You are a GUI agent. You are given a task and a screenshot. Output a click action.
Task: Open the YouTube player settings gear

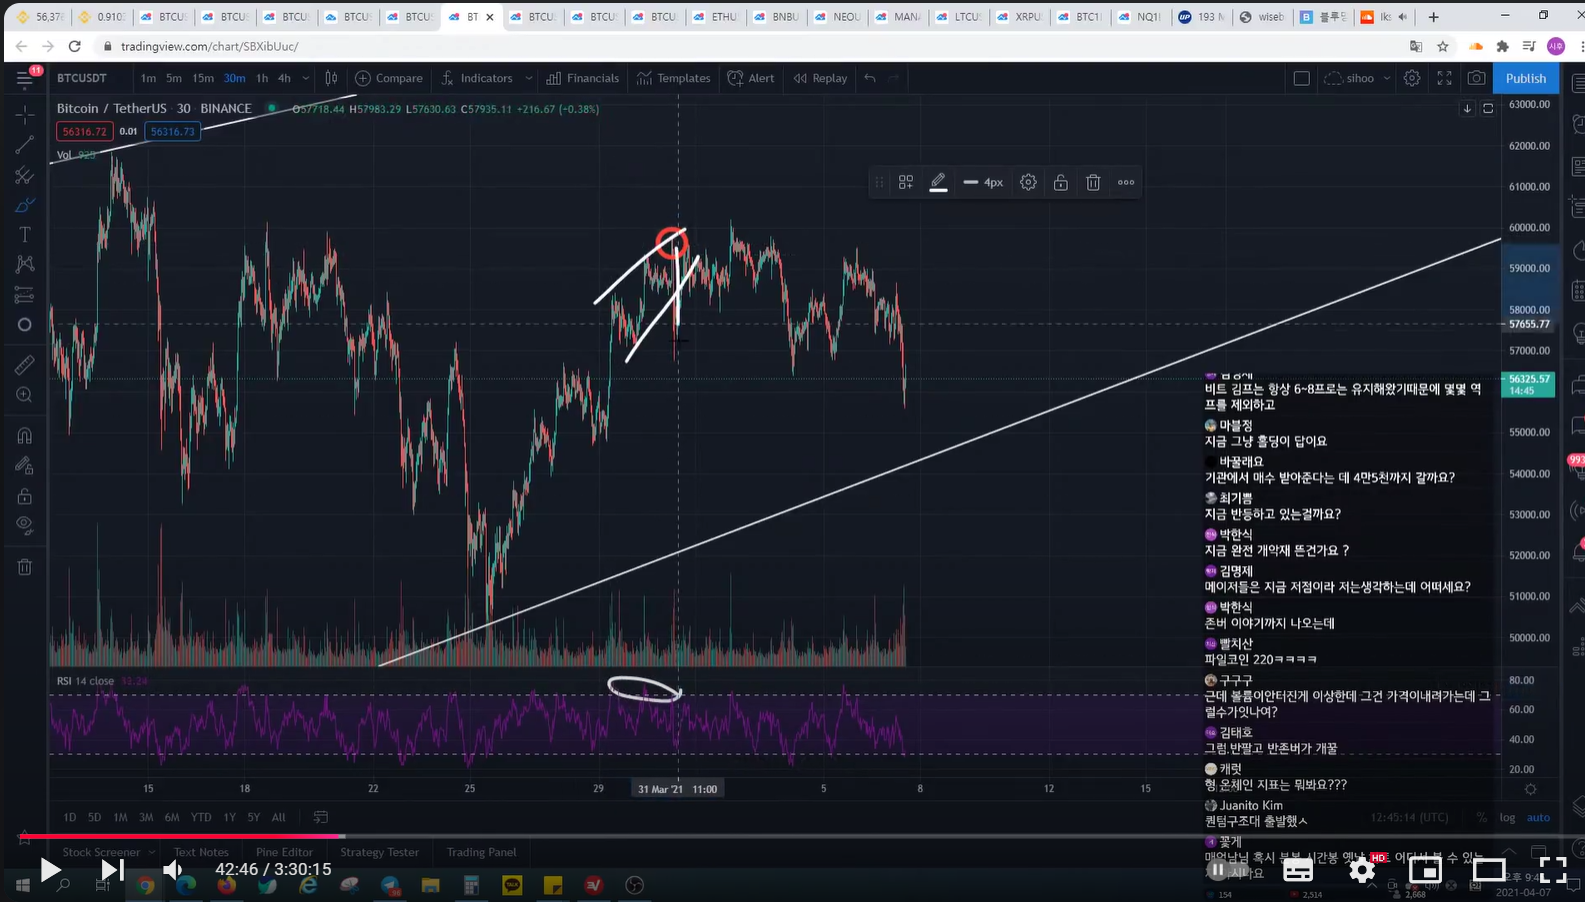tap(1362, 870)
